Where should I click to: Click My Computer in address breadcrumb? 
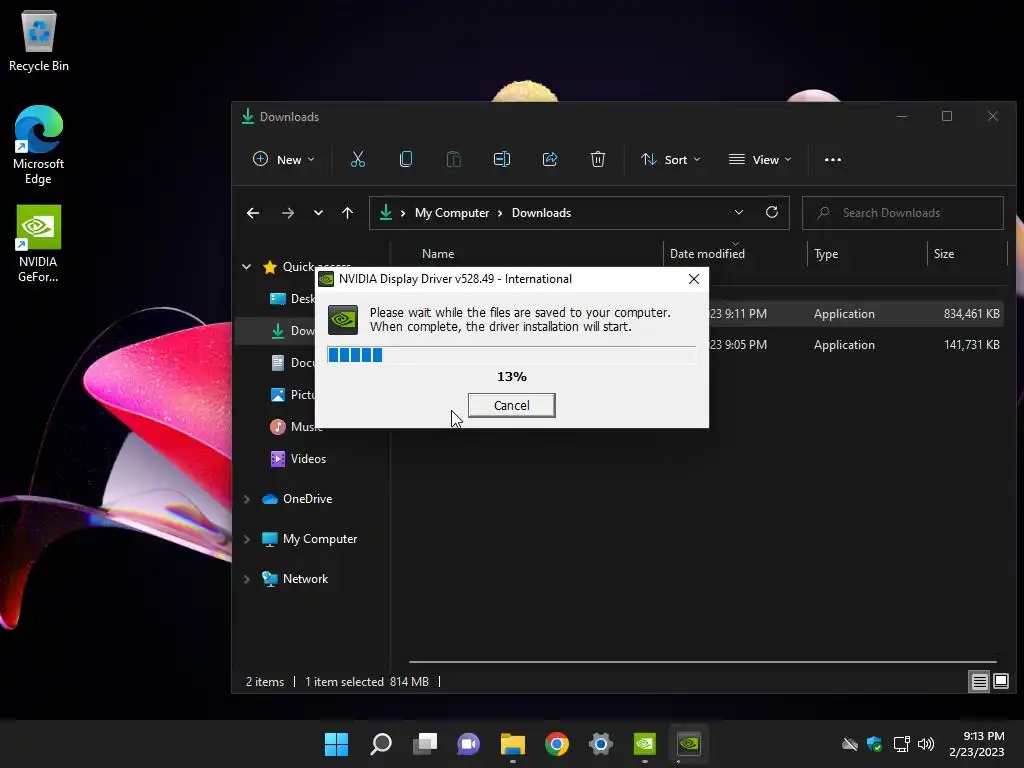pos(452,213)
